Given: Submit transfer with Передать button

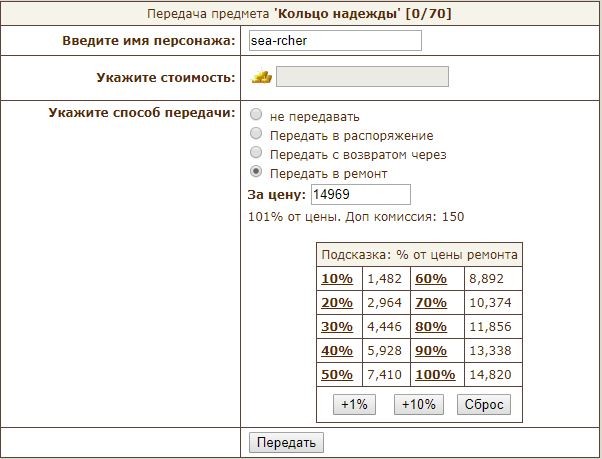Looking at the screenshot, I should (286, 442).
